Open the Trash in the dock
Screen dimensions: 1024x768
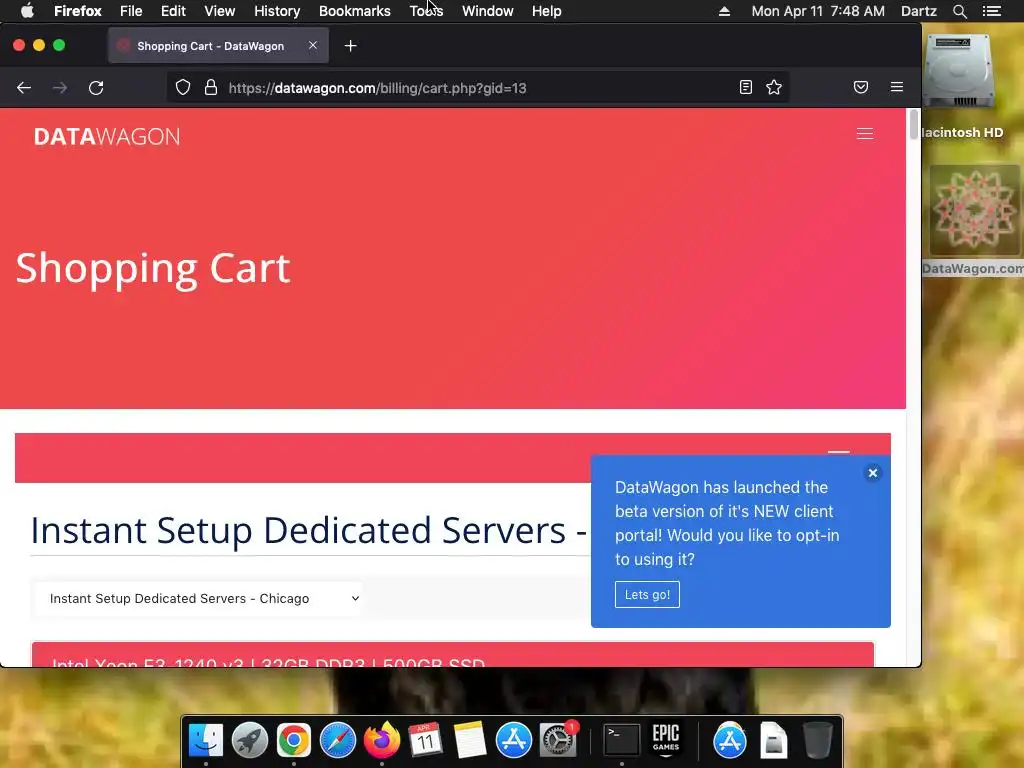(817, 741)
